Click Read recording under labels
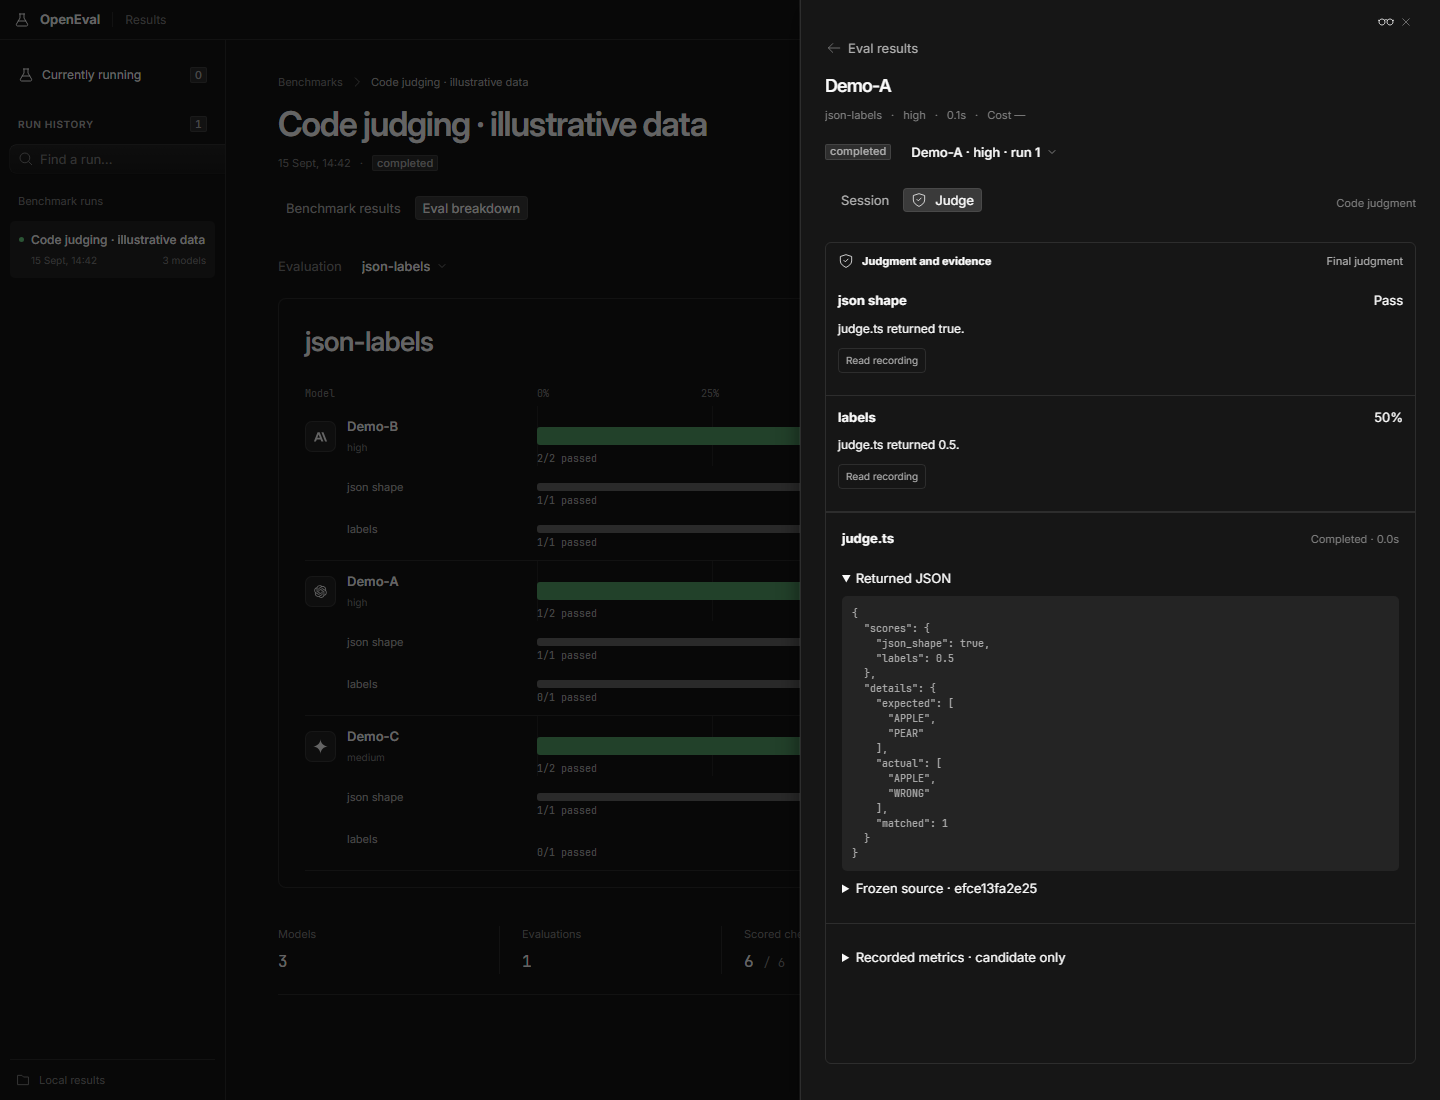This screenshot has height=1100, width=1440. click(882, 476)
